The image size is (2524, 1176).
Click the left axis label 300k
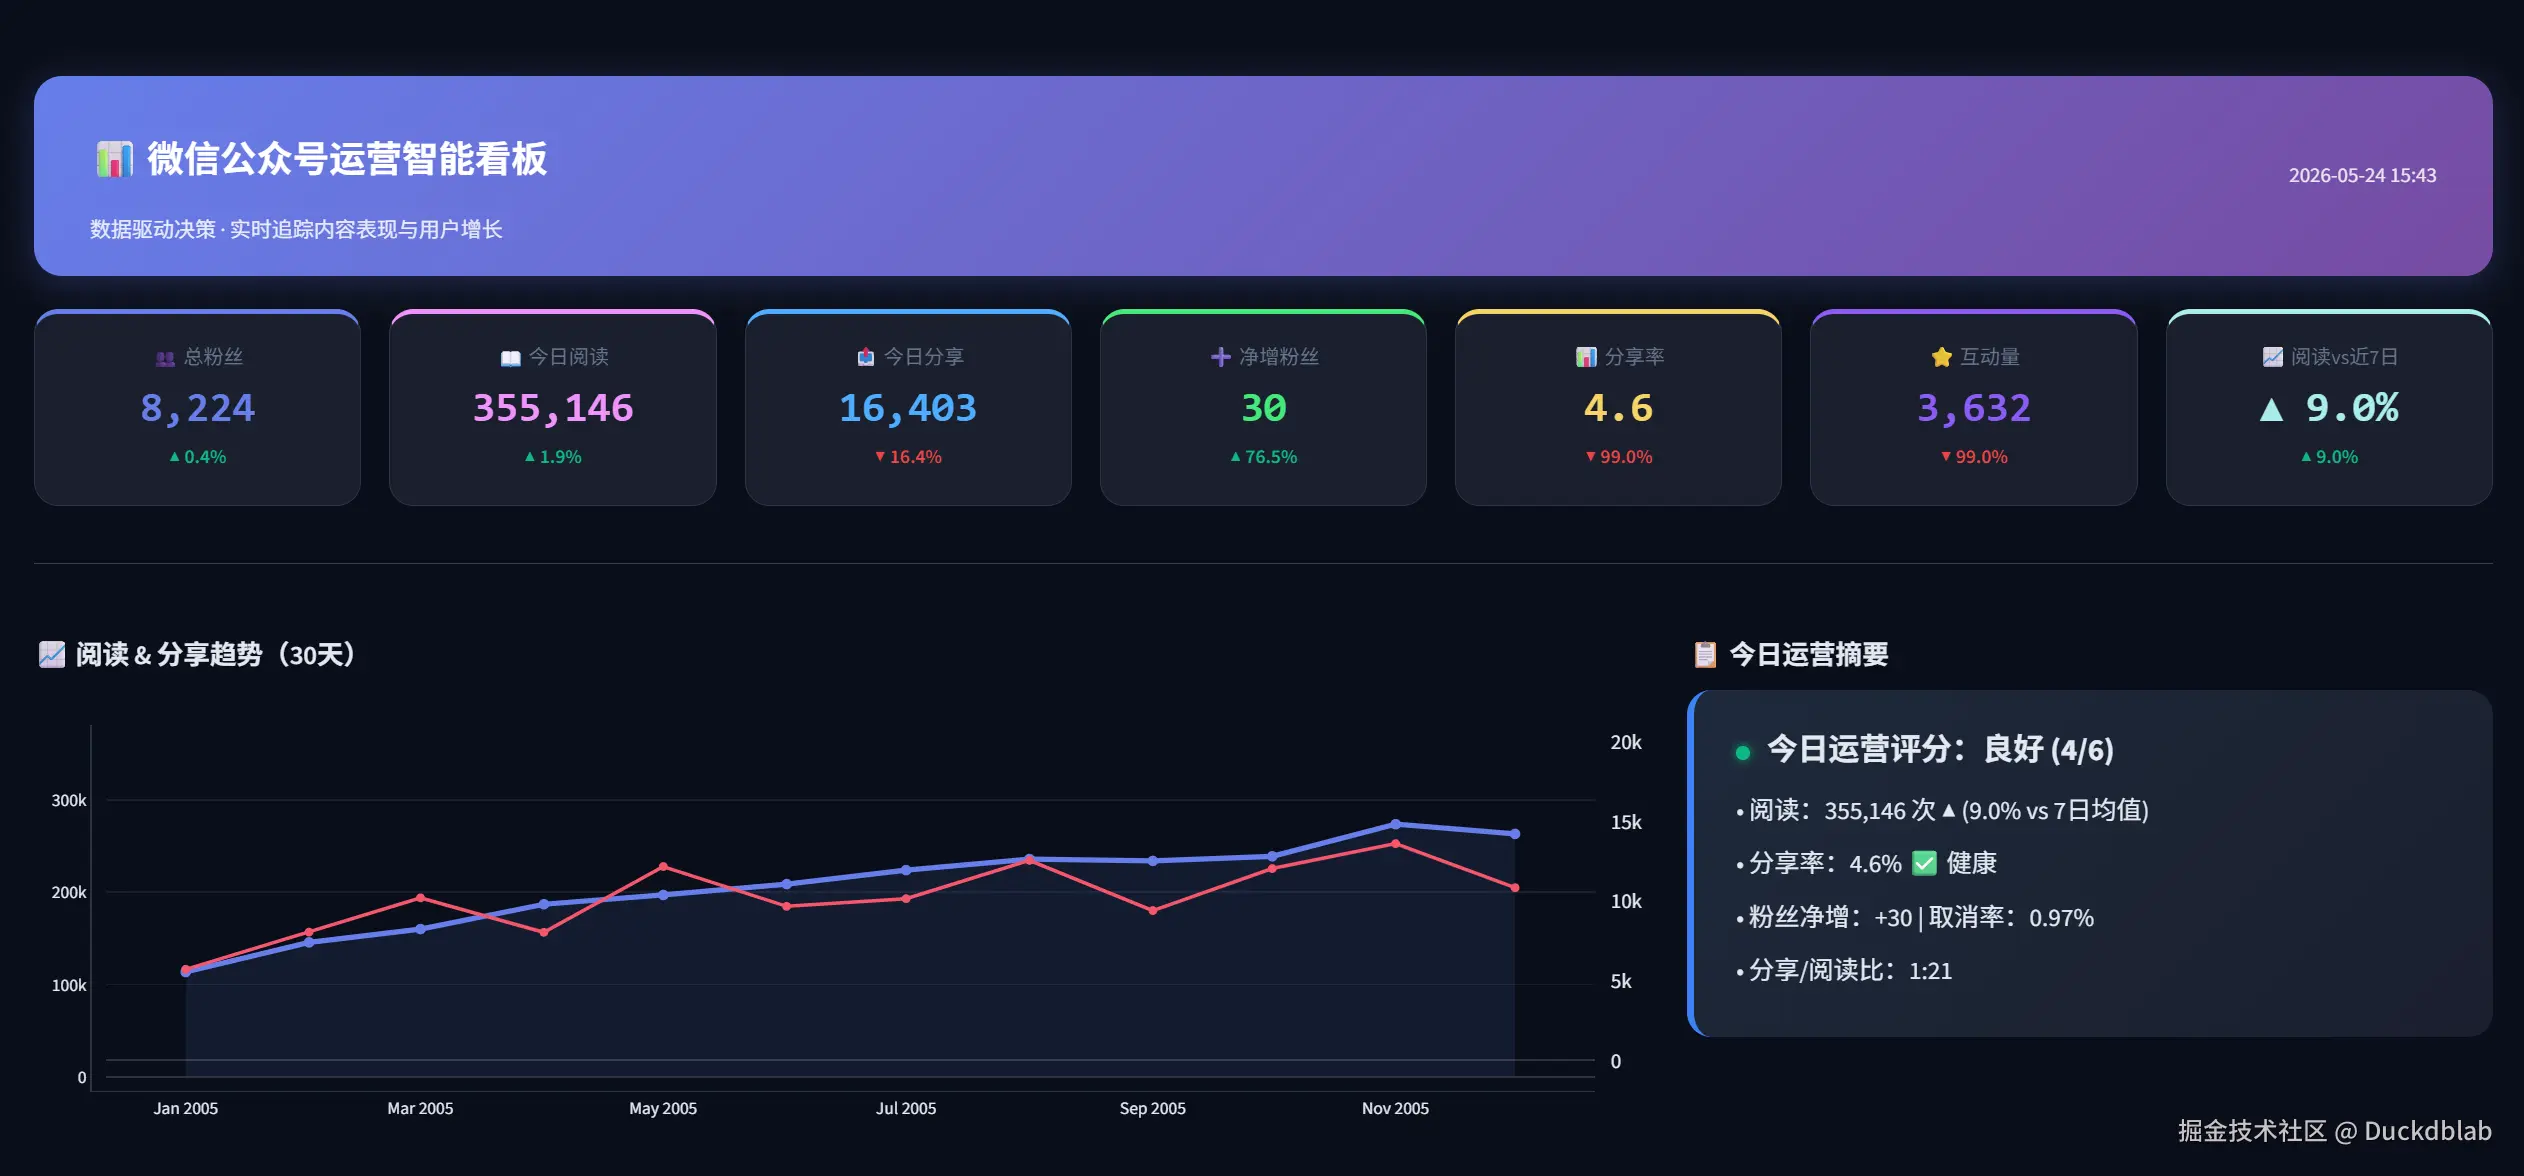coord(69,800)
